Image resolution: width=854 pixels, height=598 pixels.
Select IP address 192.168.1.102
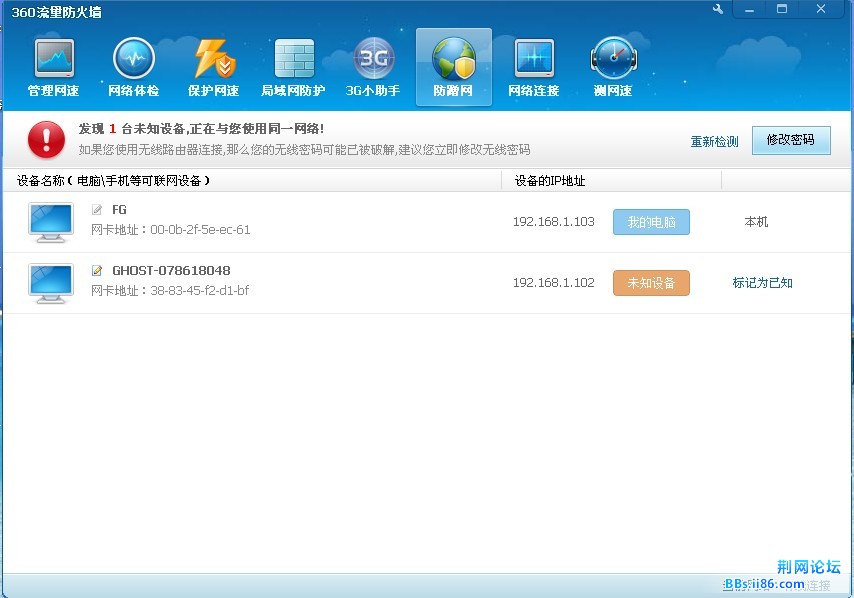(x=553, y=283)
